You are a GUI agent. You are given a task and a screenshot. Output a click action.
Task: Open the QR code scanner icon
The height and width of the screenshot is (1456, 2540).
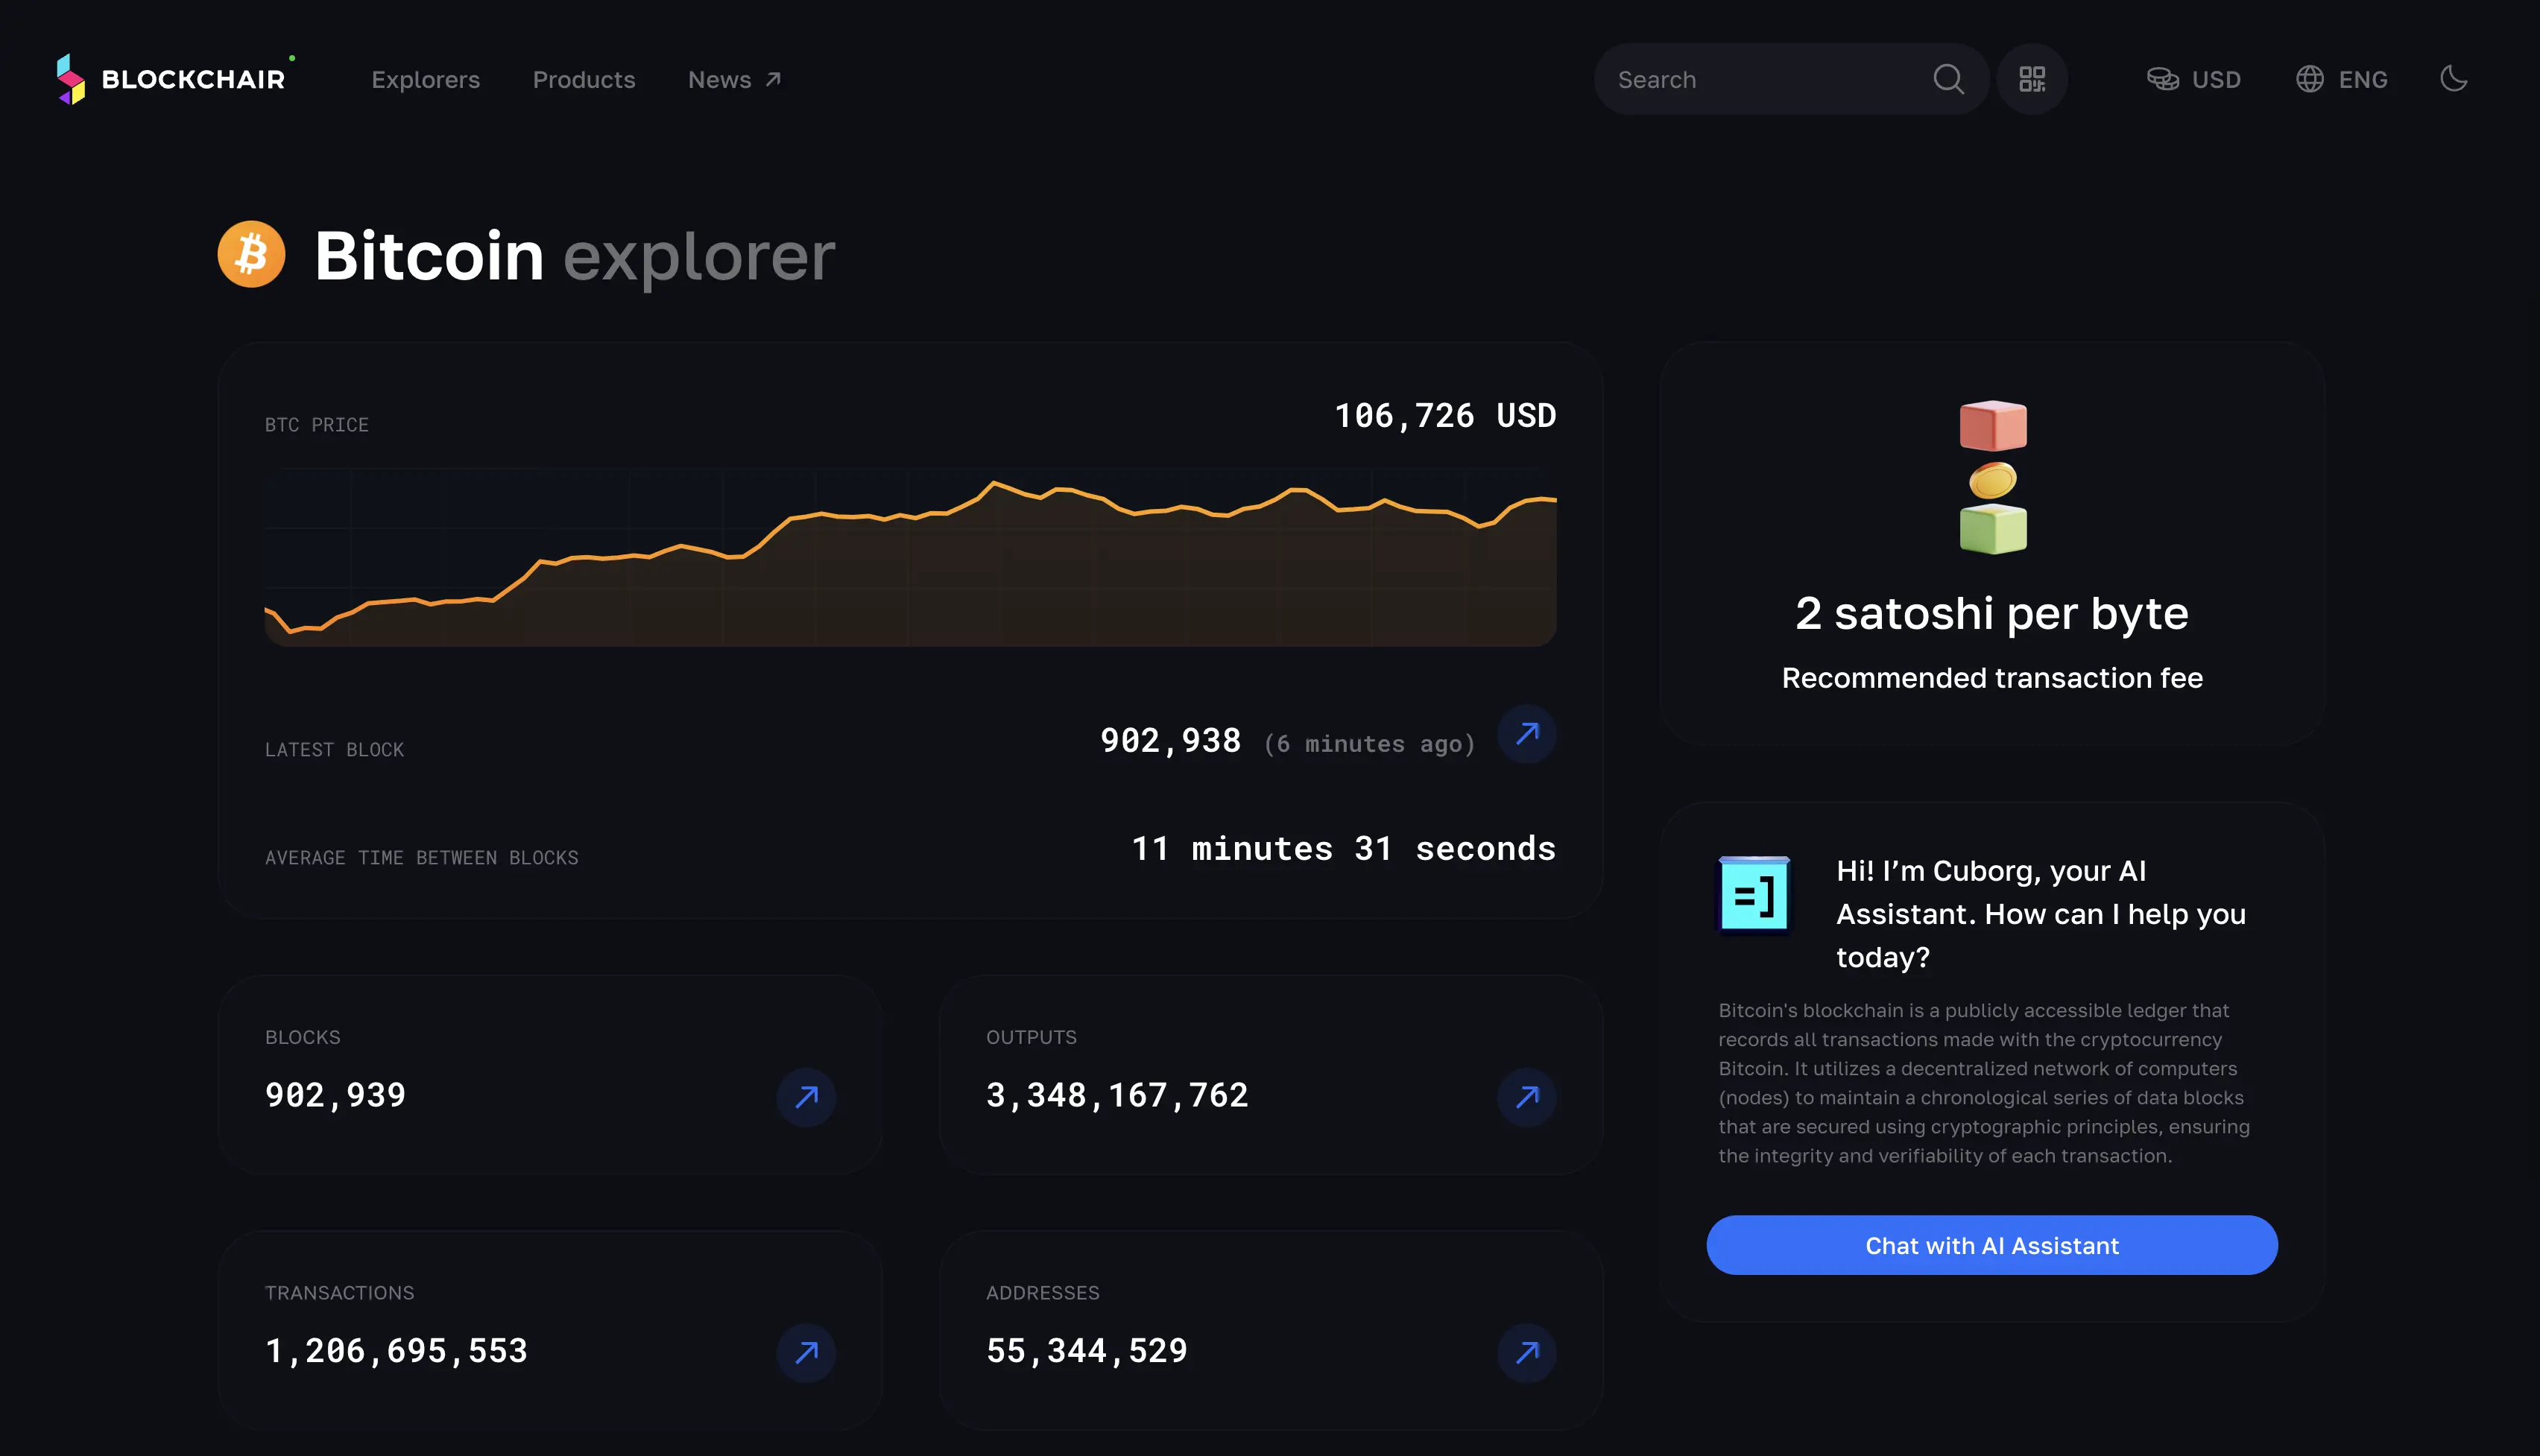[2032, 79]
